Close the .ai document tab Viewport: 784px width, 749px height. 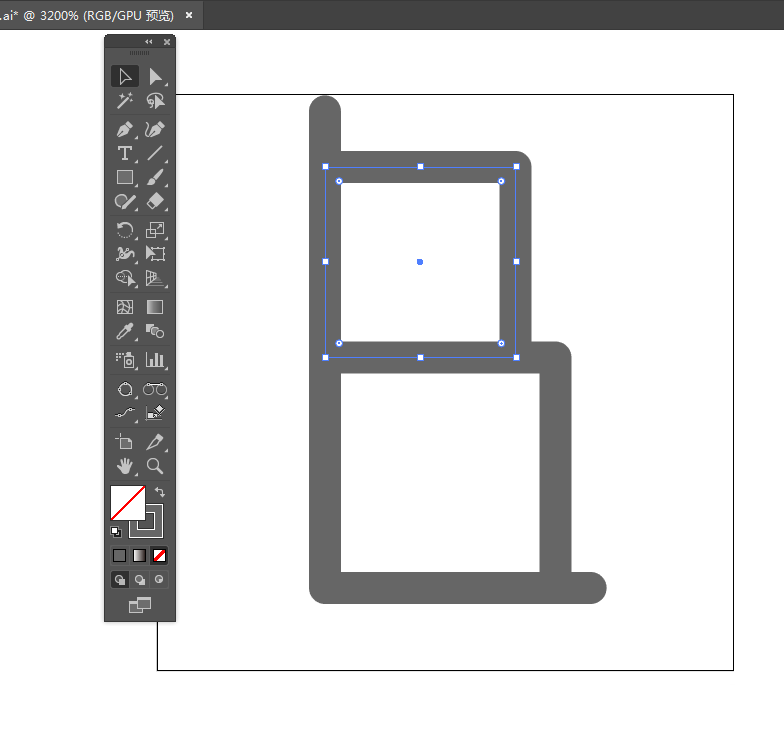(x=189, y=16)
